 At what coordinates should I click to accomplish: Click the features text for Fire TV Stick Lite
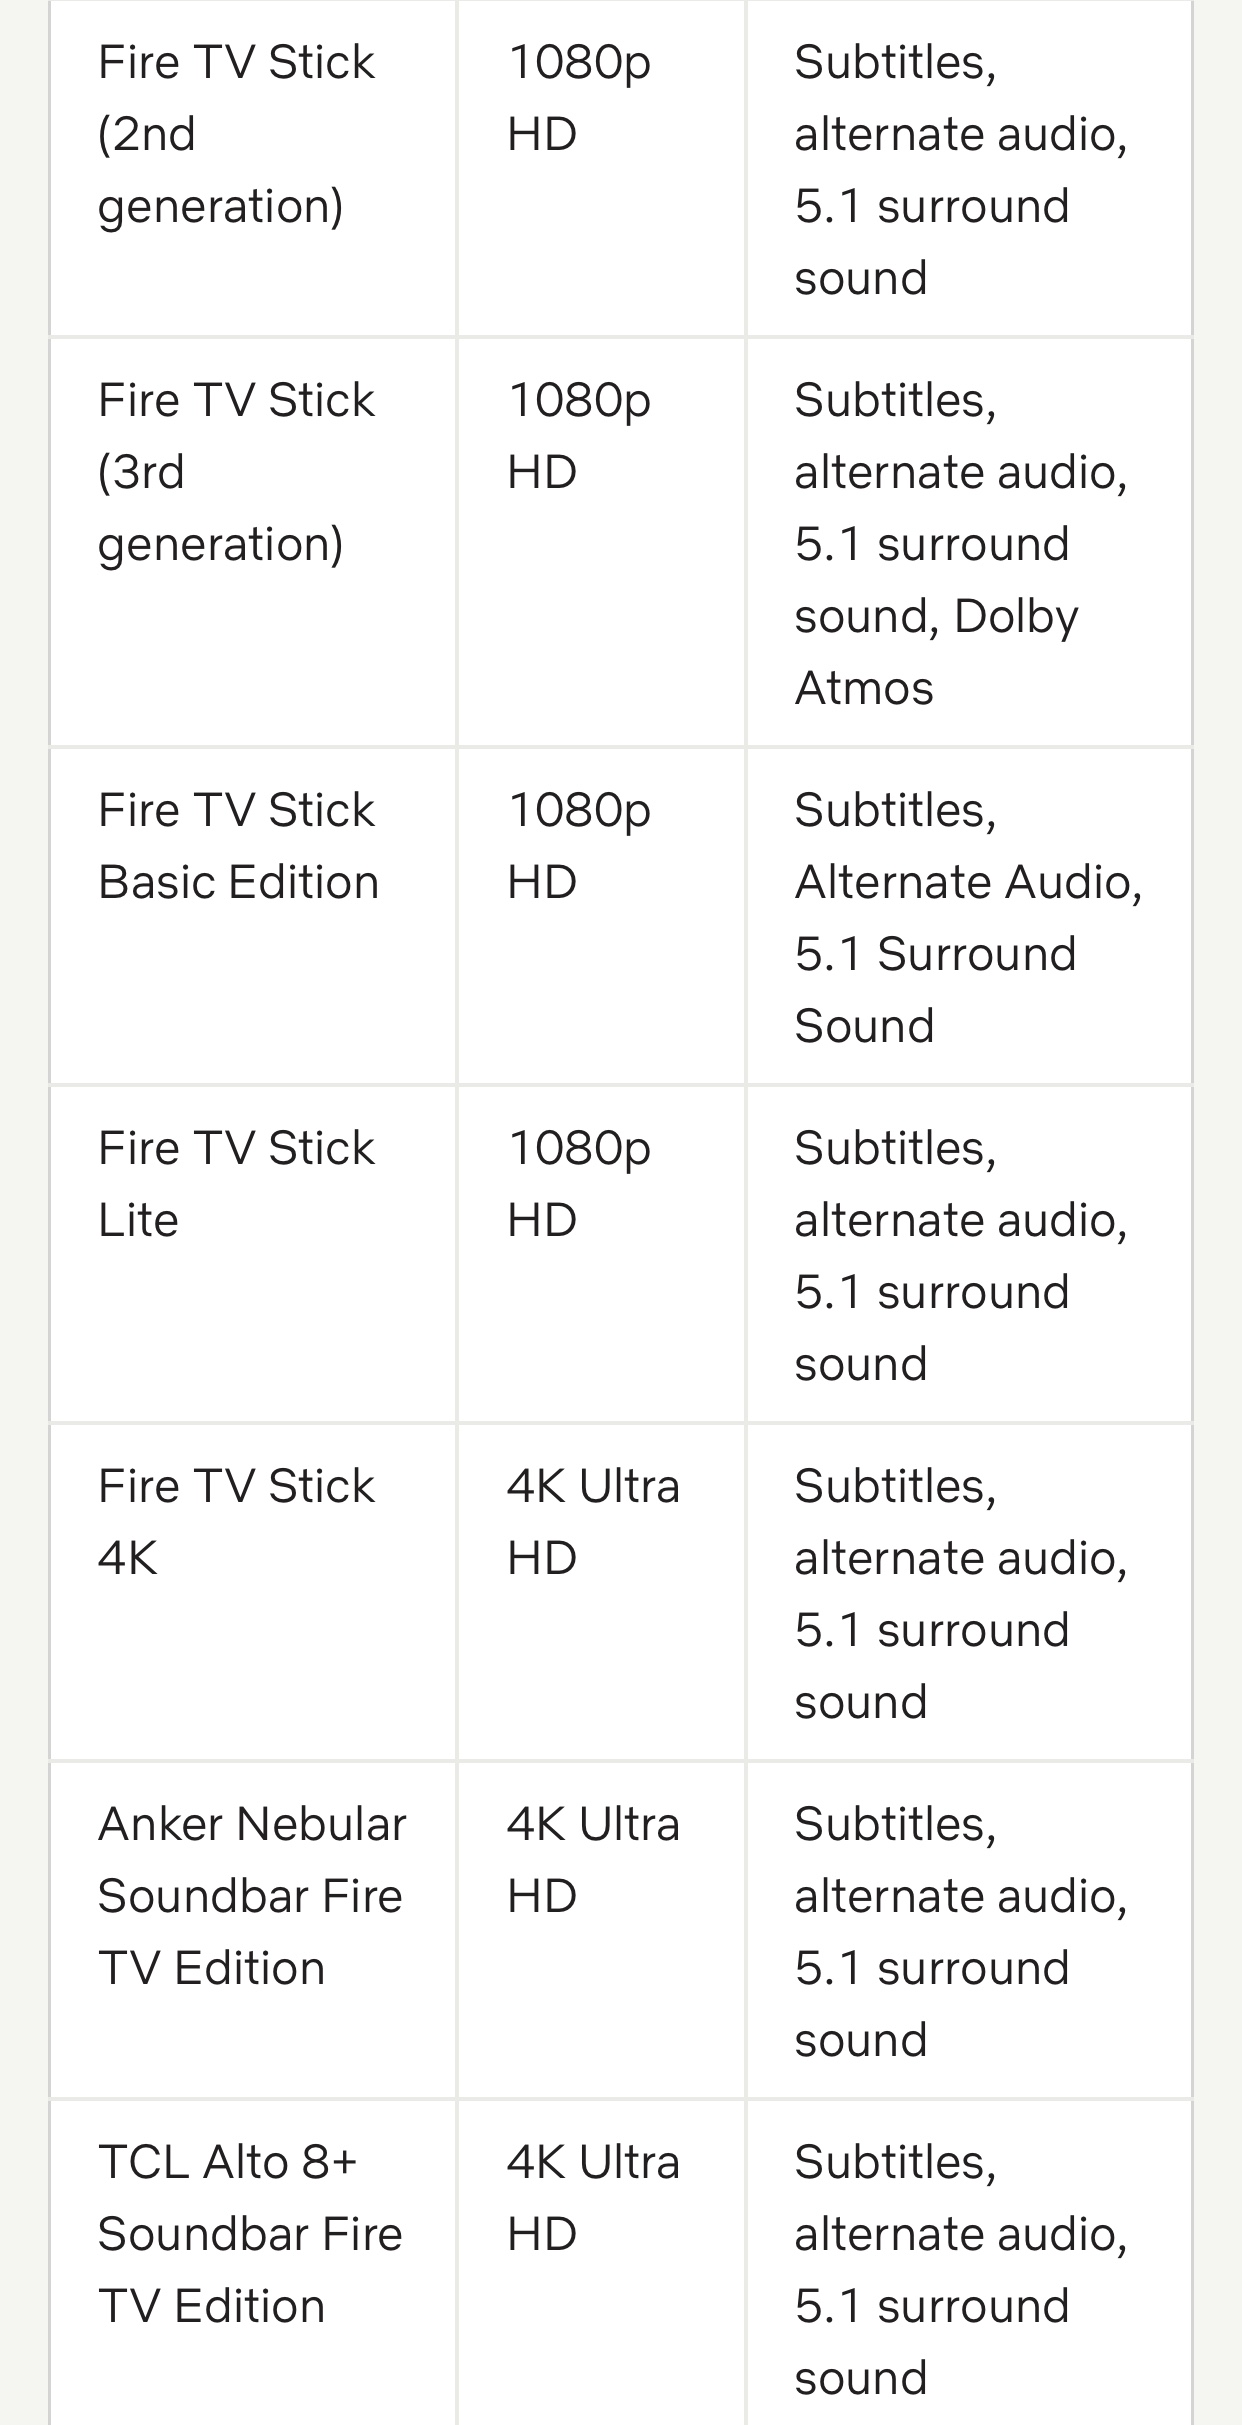tap(960, 1256)
